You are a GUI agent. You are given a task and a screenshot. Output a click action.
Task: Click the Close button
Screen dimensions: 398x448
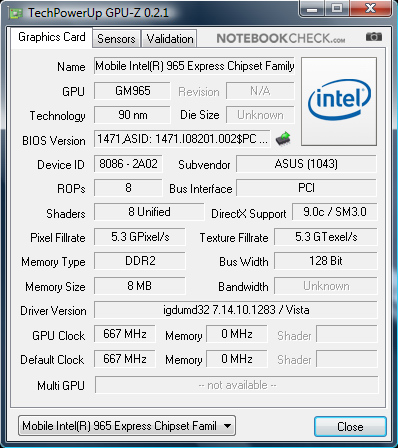[x=350, y=426]
